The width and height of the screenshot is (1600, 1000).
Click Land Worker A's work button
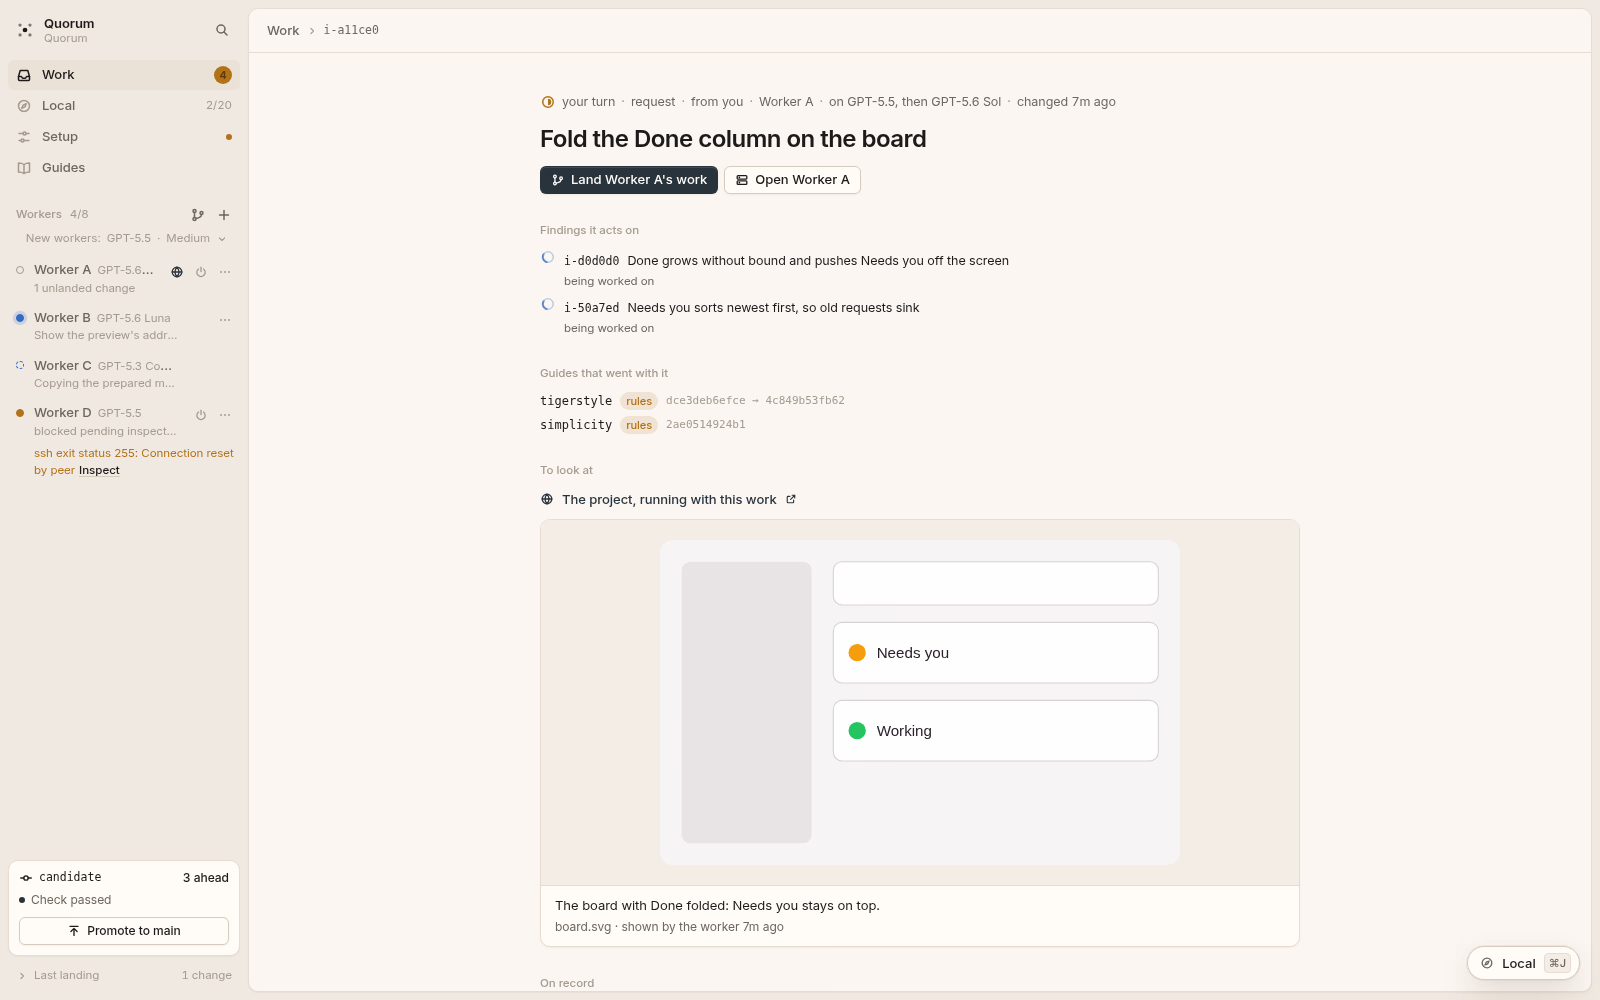point(629,180)
